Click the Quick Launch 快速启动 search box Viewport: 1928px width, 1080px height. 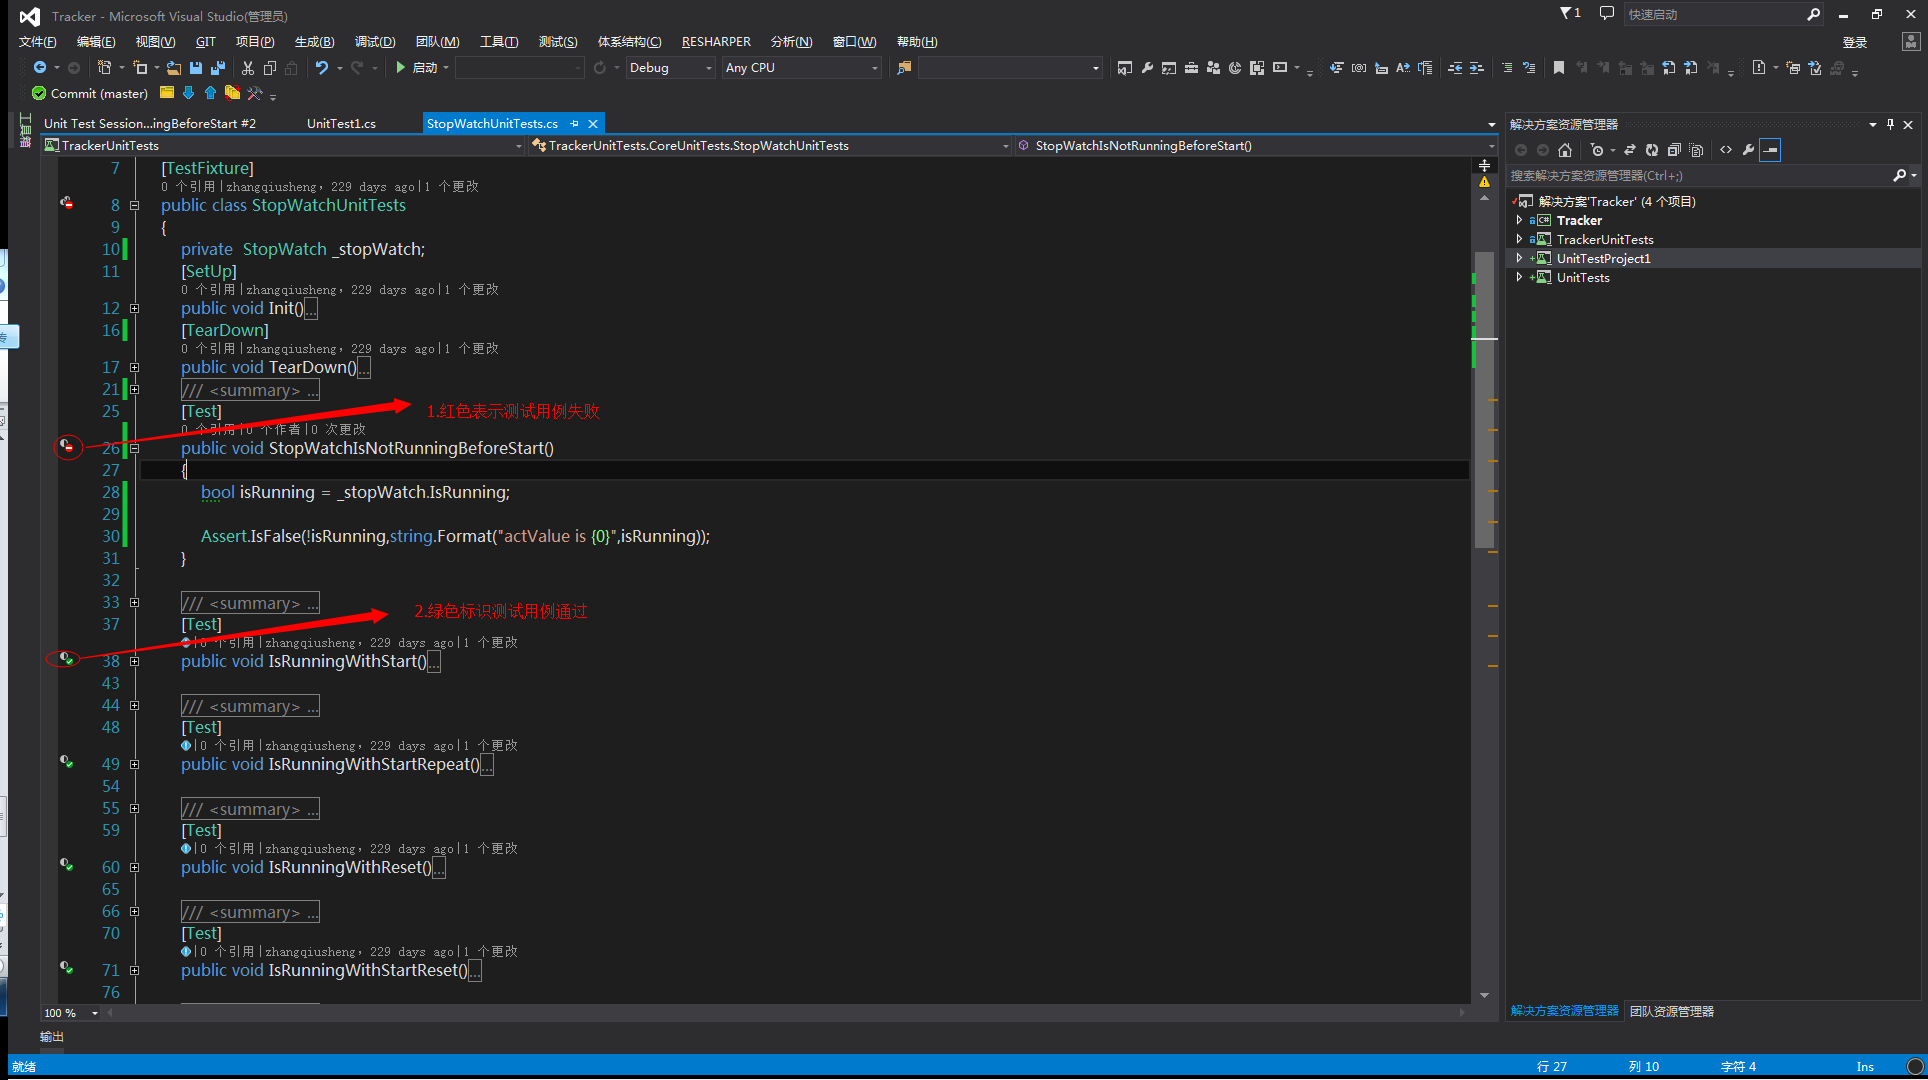pyautogui.click(x=1724, y=14)
